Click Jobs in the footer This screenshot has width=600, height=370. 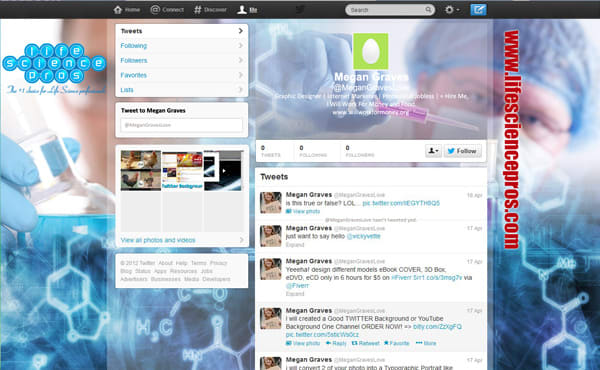206,271
